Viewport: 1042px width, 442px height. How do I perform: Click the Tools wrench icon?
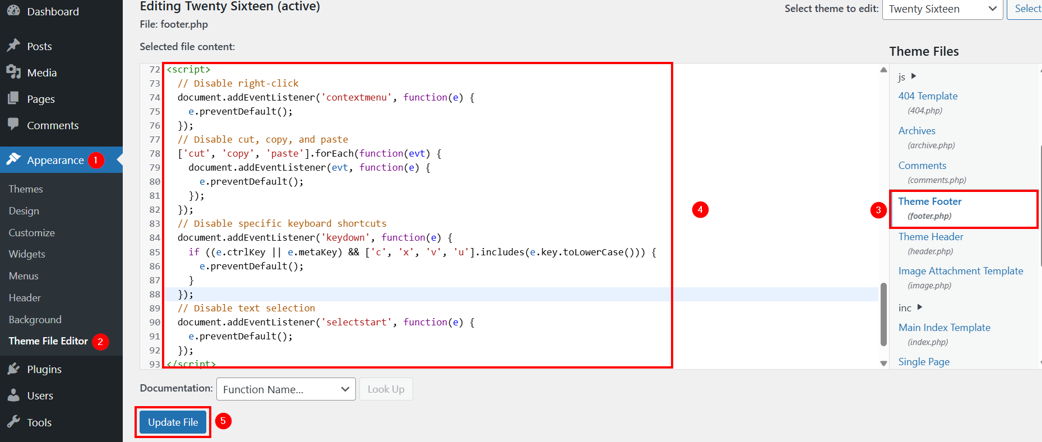[13, 422]
